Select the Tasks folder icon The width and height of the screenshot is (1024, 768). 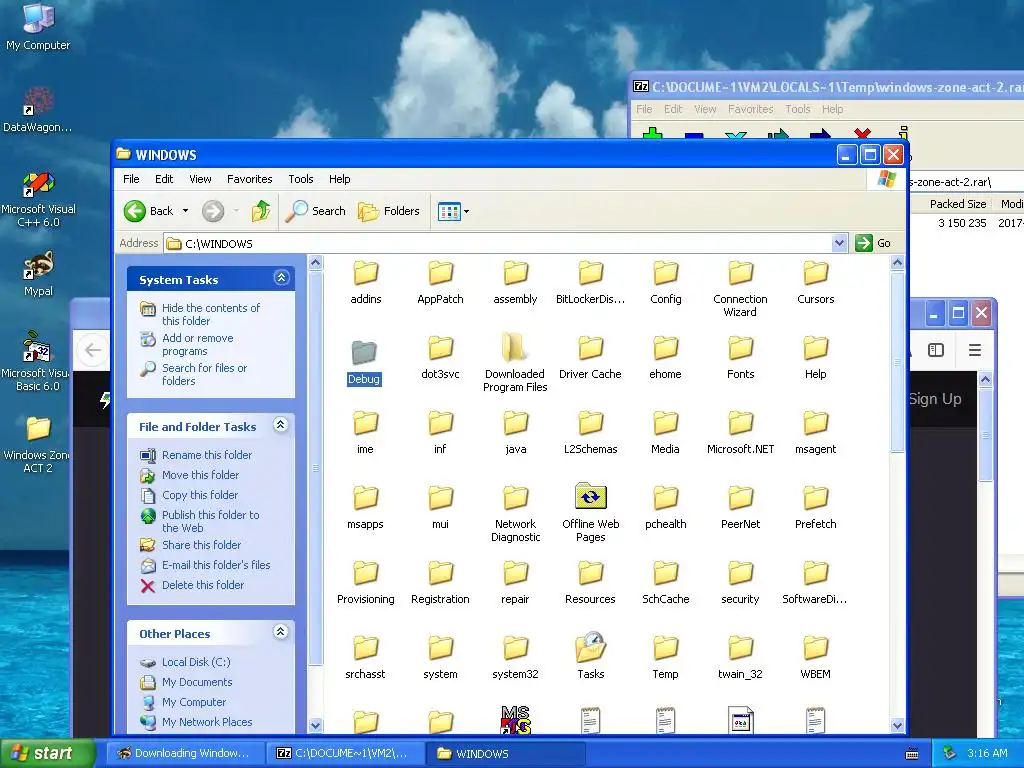point(590,647)
